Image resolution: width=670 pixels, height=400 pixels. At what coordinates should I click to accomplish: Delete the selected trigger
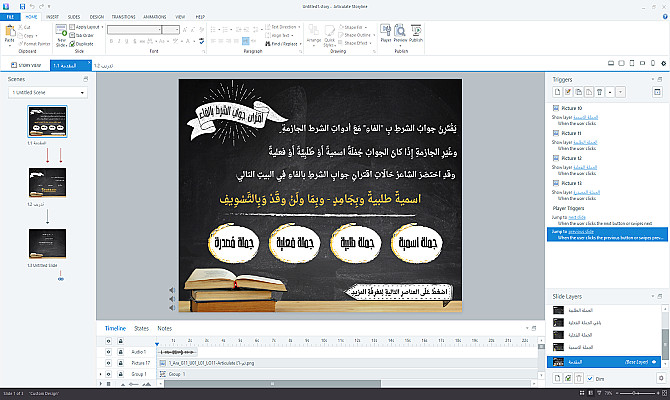(x=599, y=92)
